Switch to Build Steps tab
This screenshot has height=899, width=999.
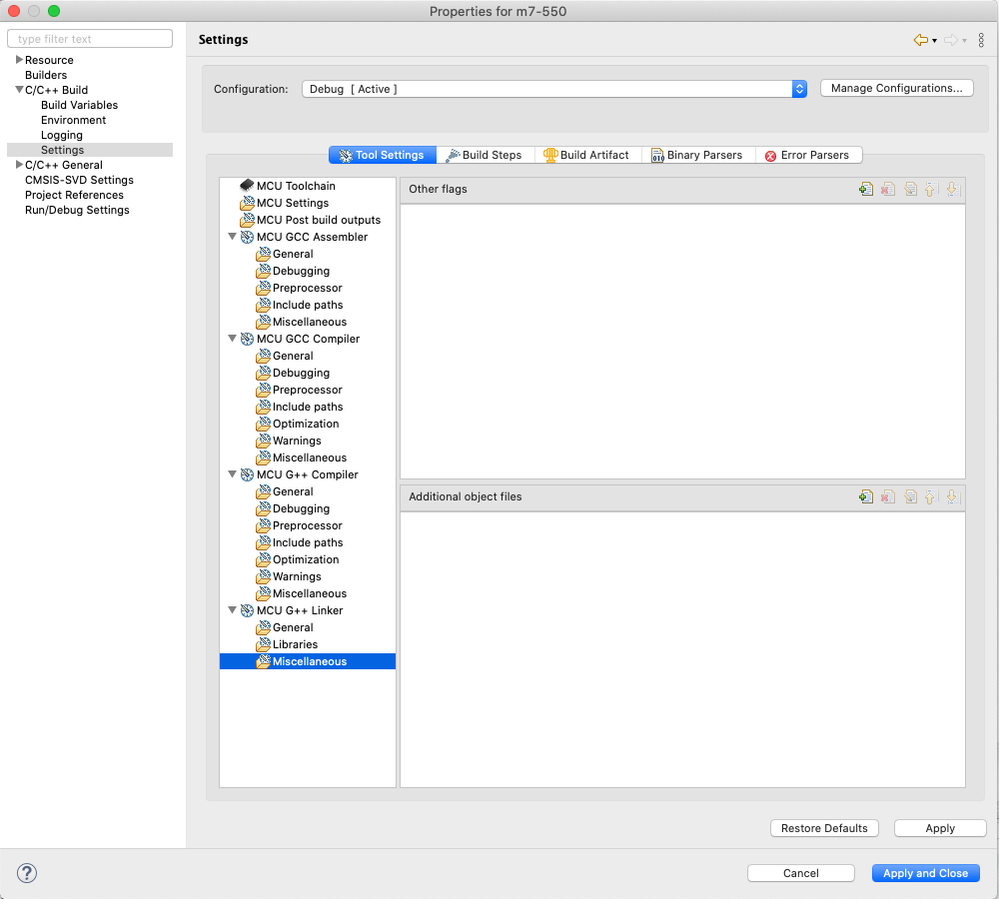point(484,155)
